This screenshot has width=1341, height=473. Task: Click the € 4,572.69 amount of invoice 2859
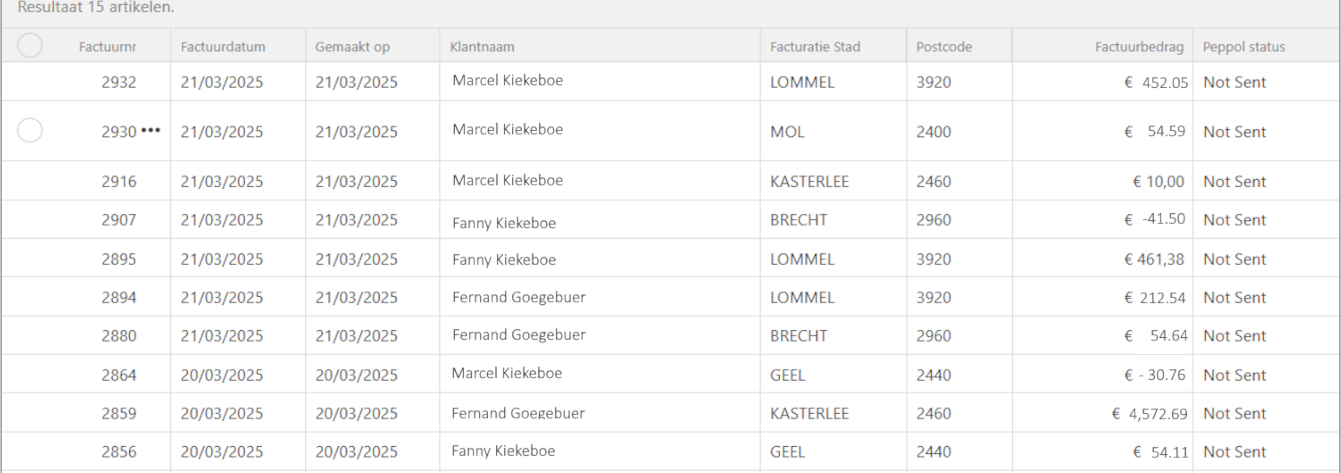click(x=1150, y=413)
